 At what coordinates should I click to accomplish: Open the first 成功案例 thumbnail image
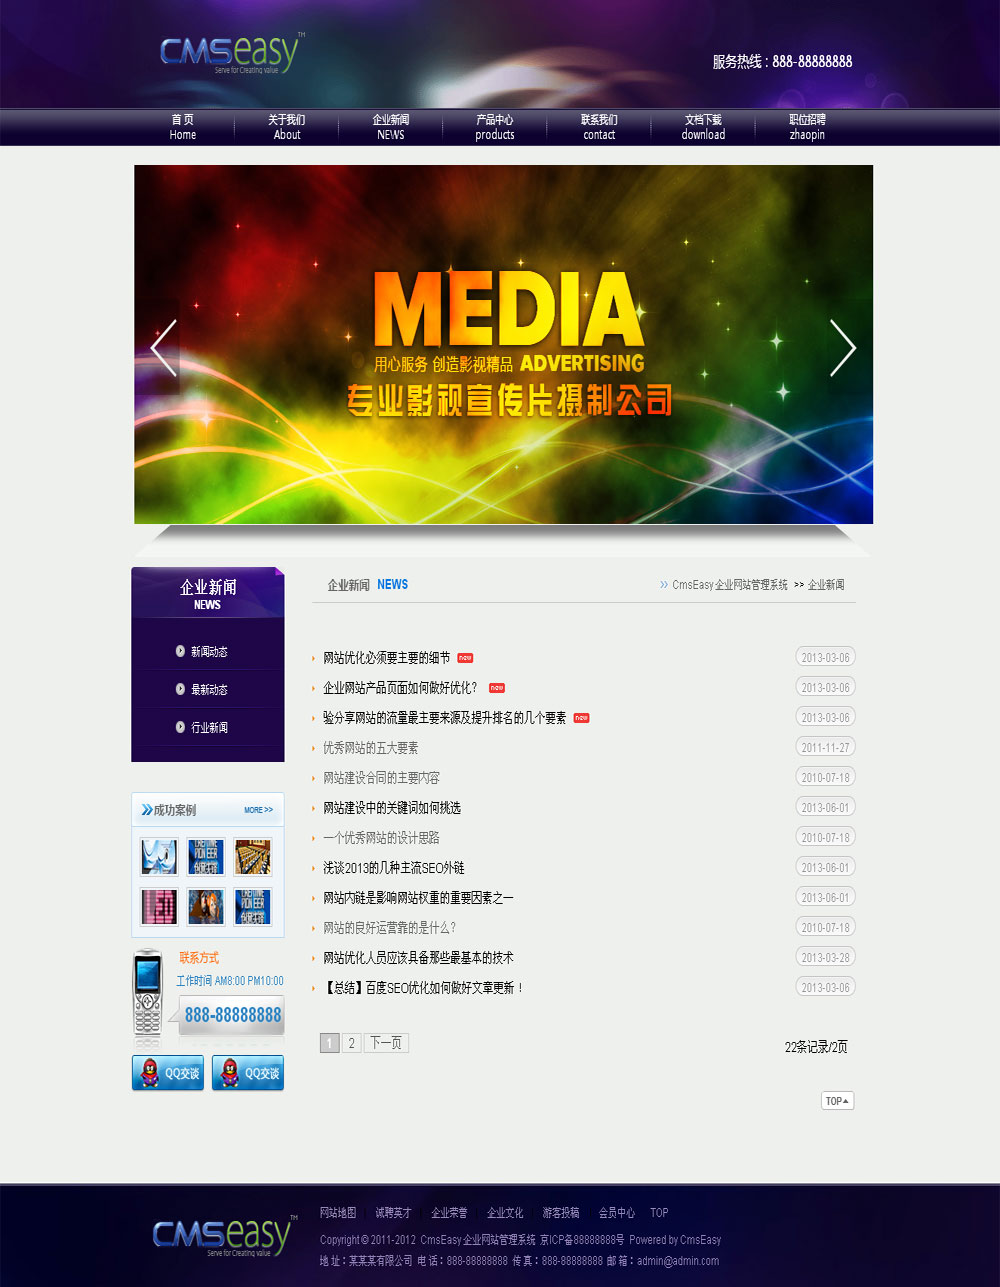click(x=159, y=857)
